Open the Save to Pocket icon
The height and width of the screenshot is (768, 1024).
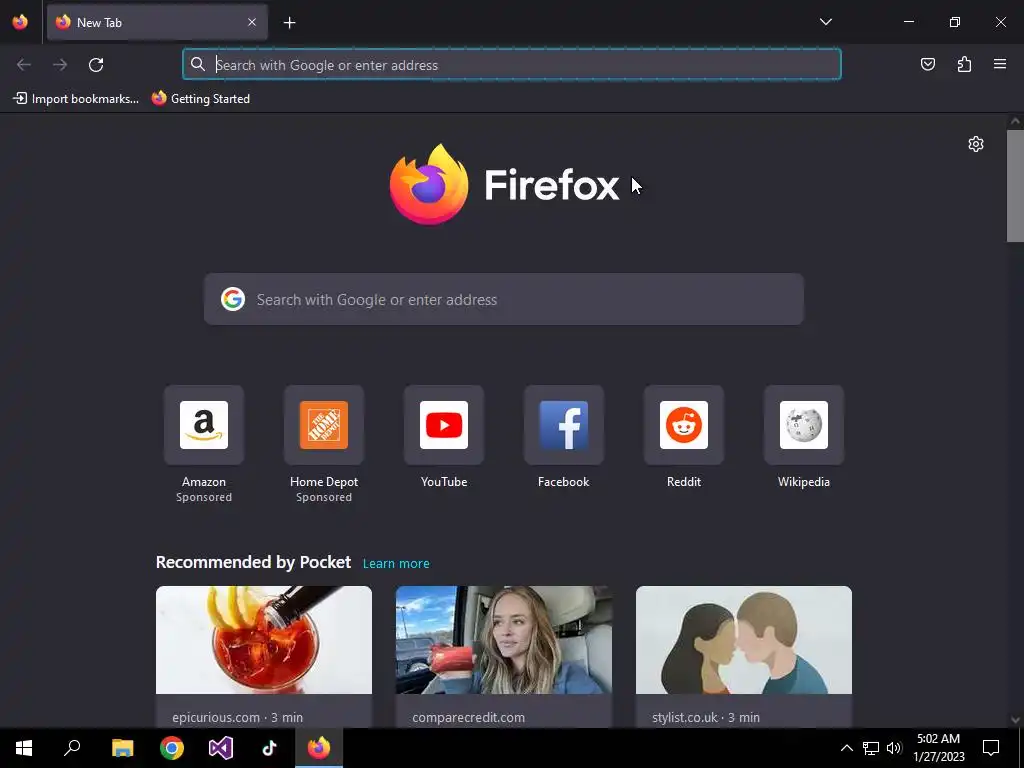point(927,64)
